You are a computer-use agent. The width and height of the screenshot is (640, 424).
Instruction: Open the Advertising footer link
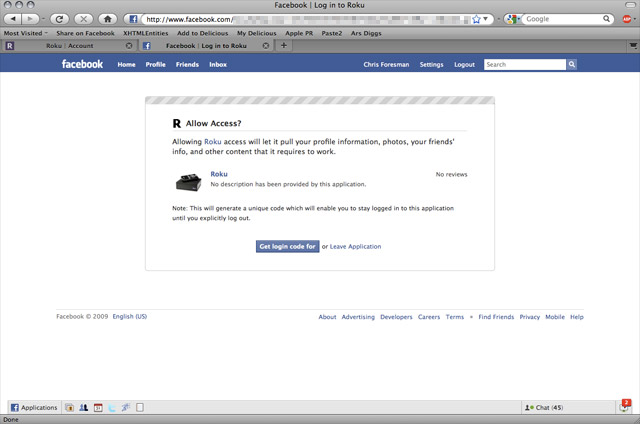(358, 317)
